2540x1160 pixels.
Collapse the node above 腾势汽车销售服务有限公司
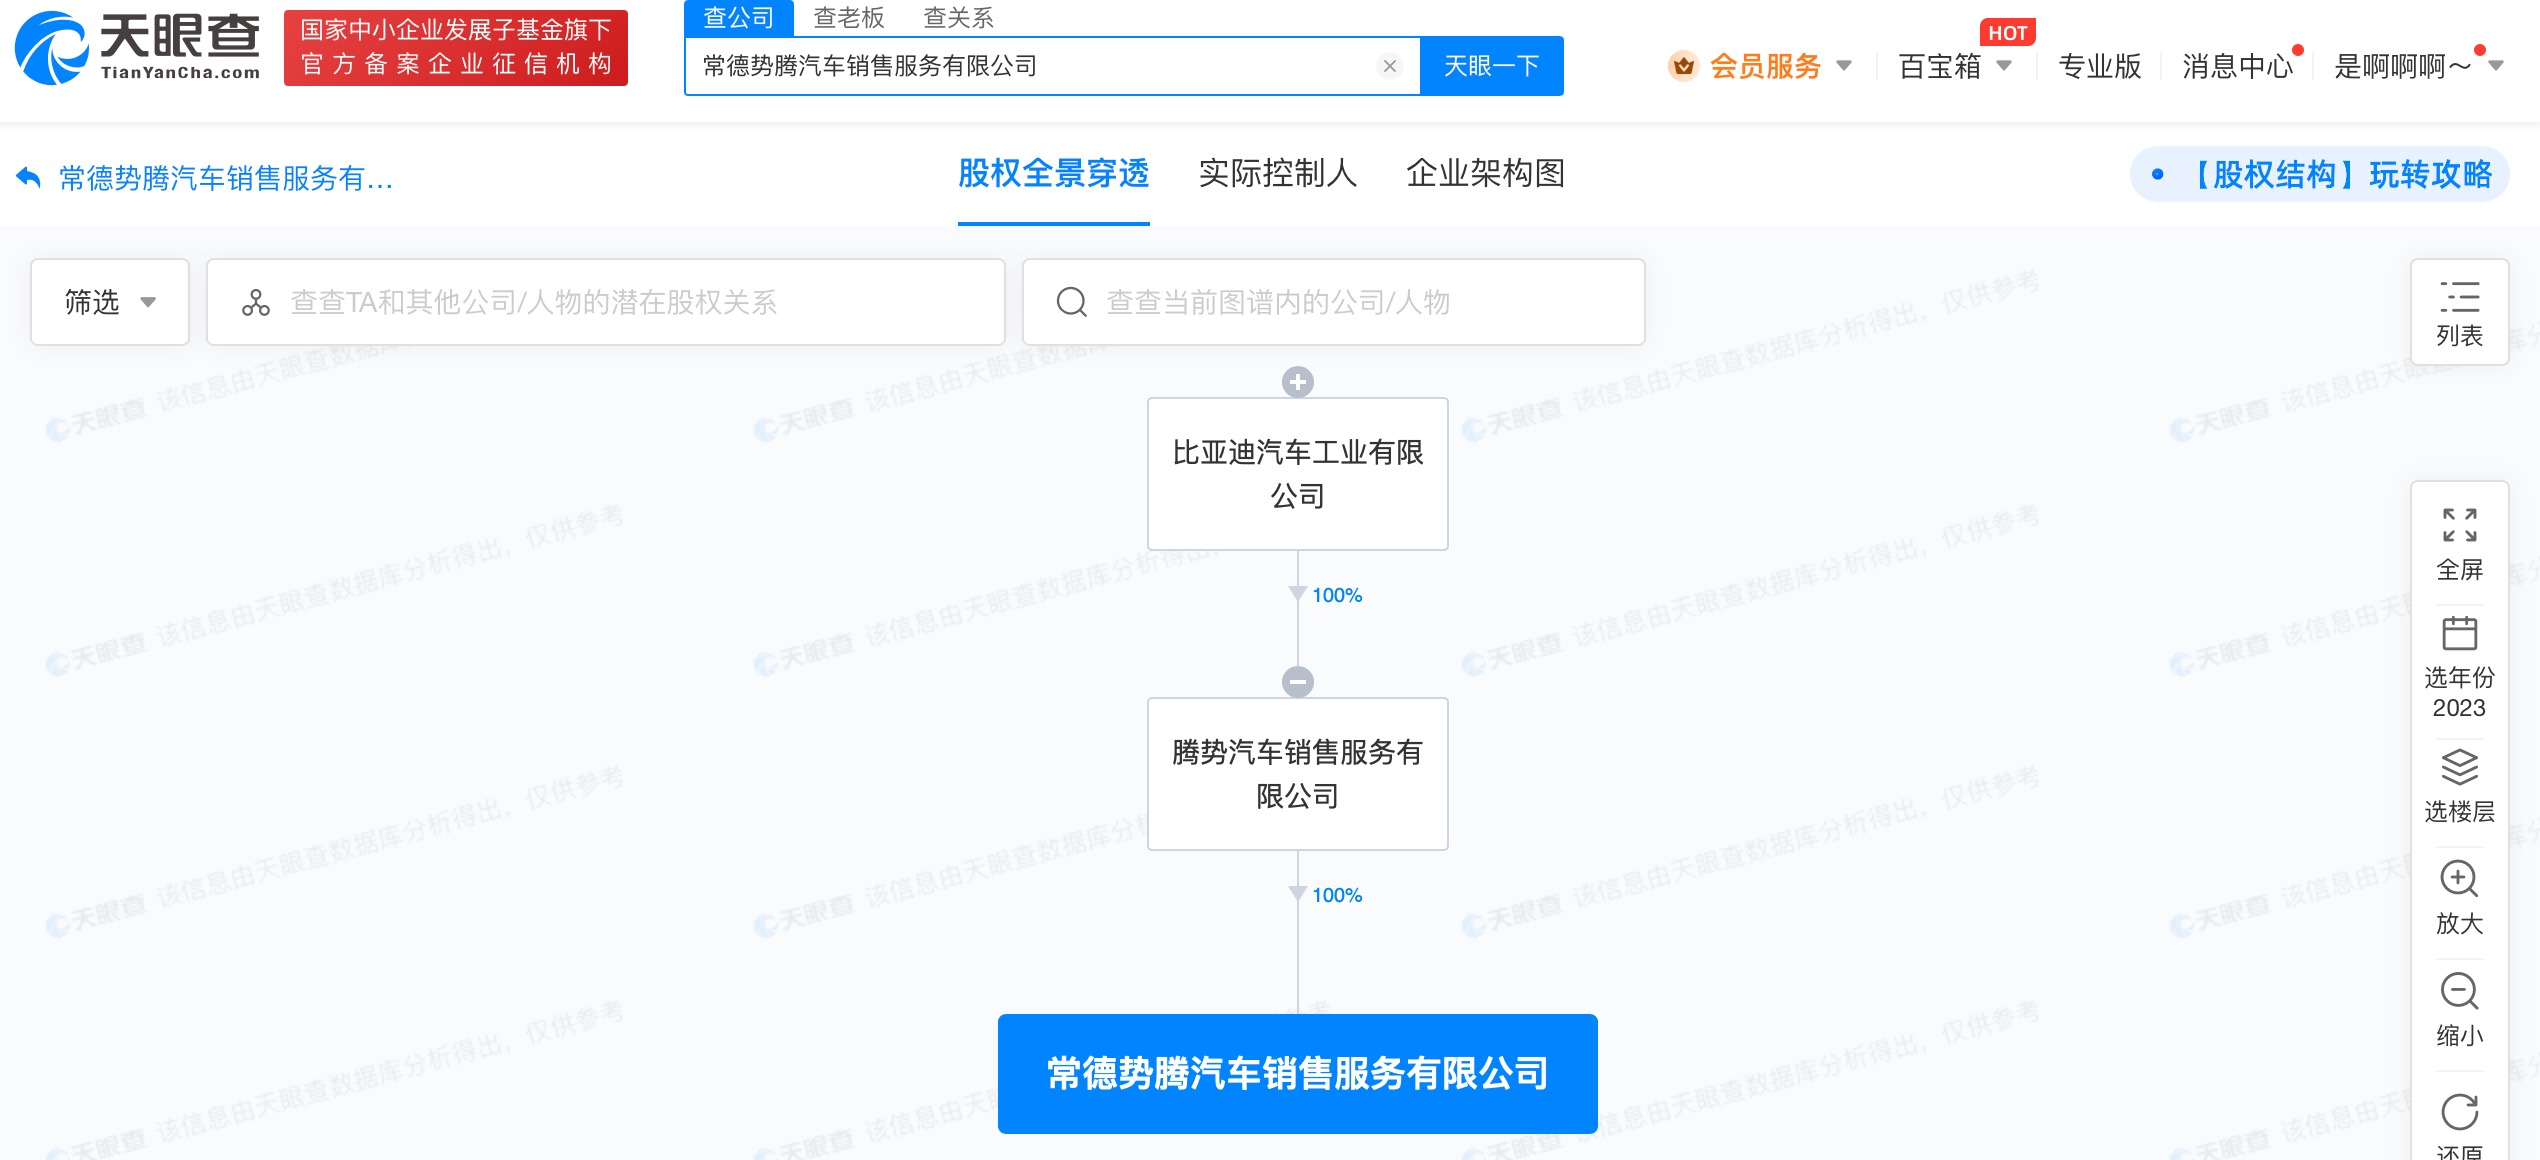(x=1297, y=682)
